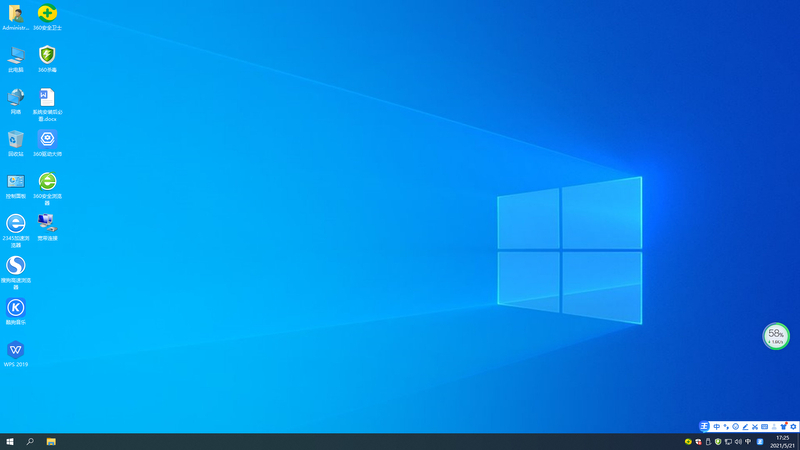Click the IME bar round logo
The image size is (800, 450).
click(x=704, y=427)
